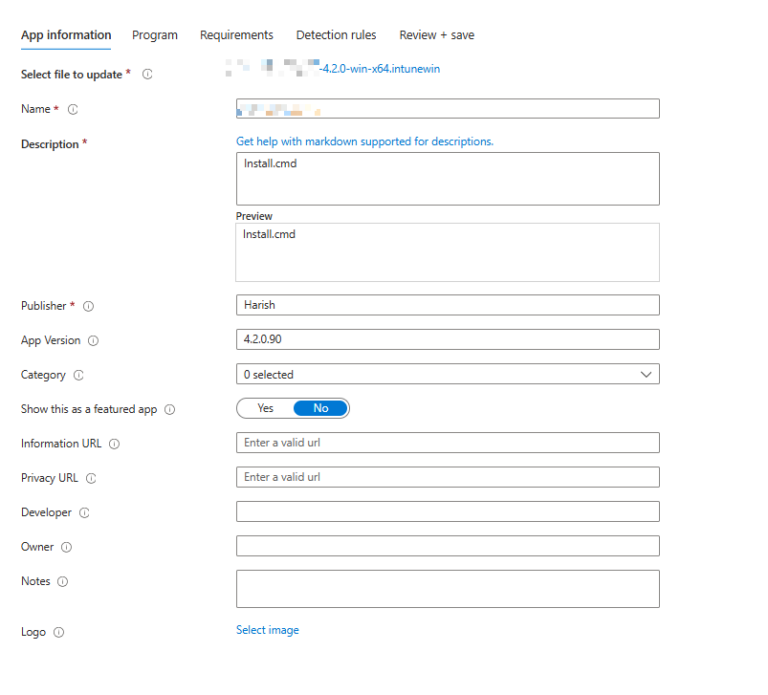Screen dimensions: 768x695
Task: Click info icon beside Publisher label
Action: 88,306
